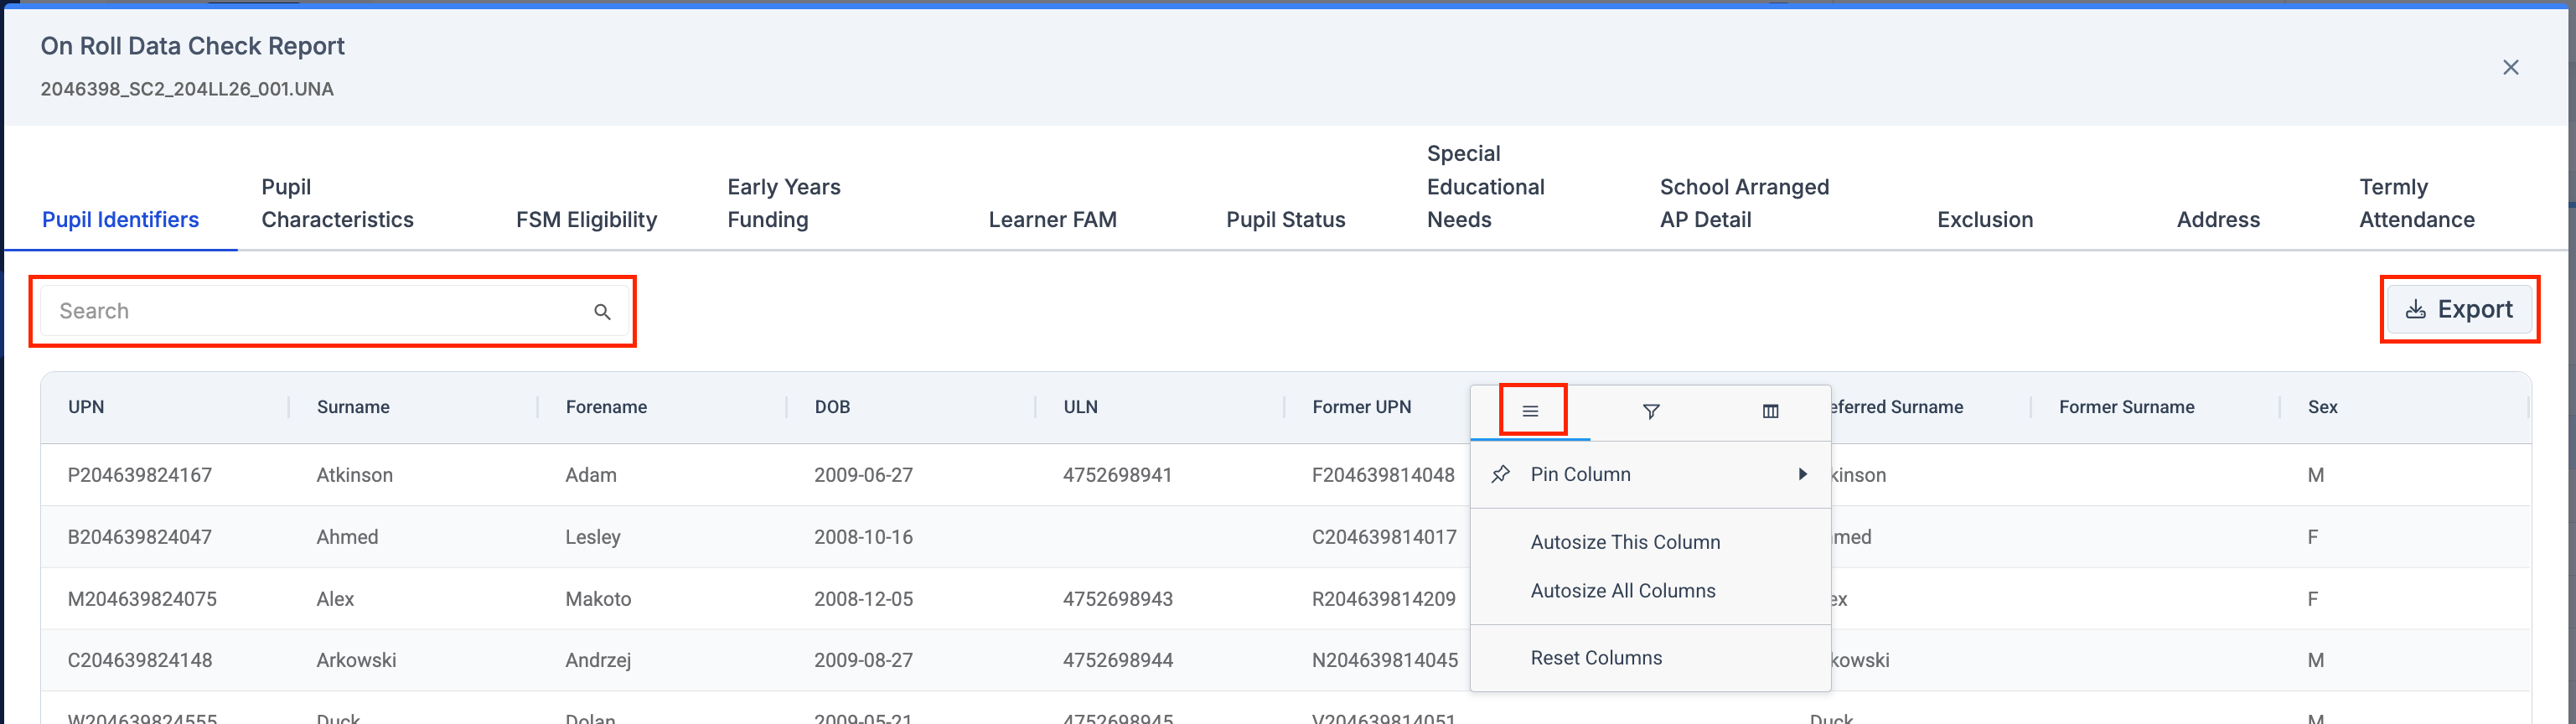Sort by the UPN column header
The height and width of the screenshot is (724, 2576).
tap(86, 407)
